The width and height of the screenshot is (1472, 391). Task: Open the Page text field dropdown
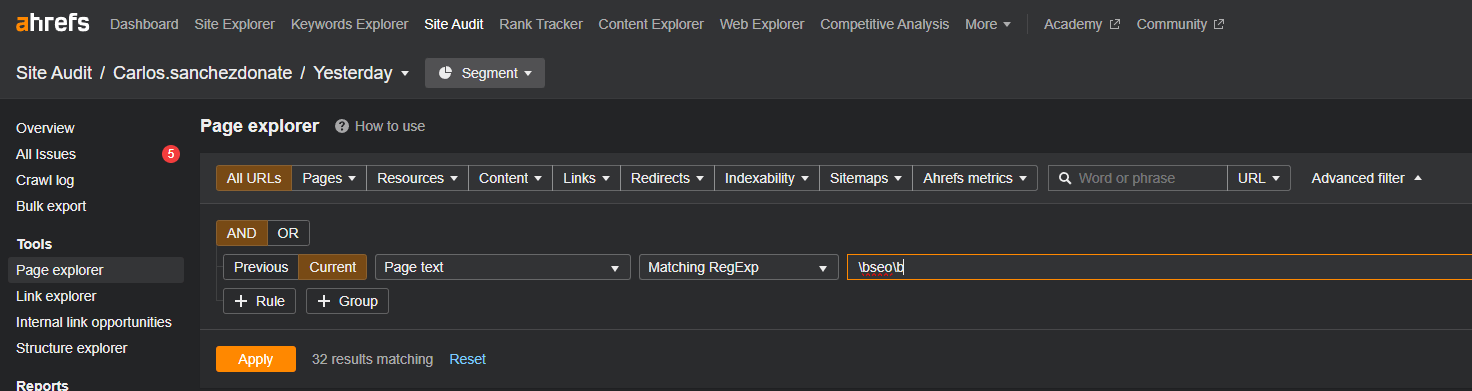tap(503, 267)
